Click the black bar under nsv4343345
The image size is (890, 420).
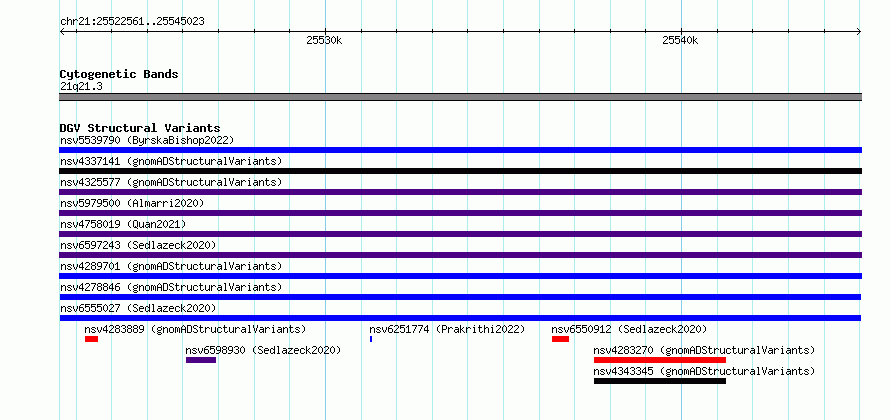[x=660, y=381]
